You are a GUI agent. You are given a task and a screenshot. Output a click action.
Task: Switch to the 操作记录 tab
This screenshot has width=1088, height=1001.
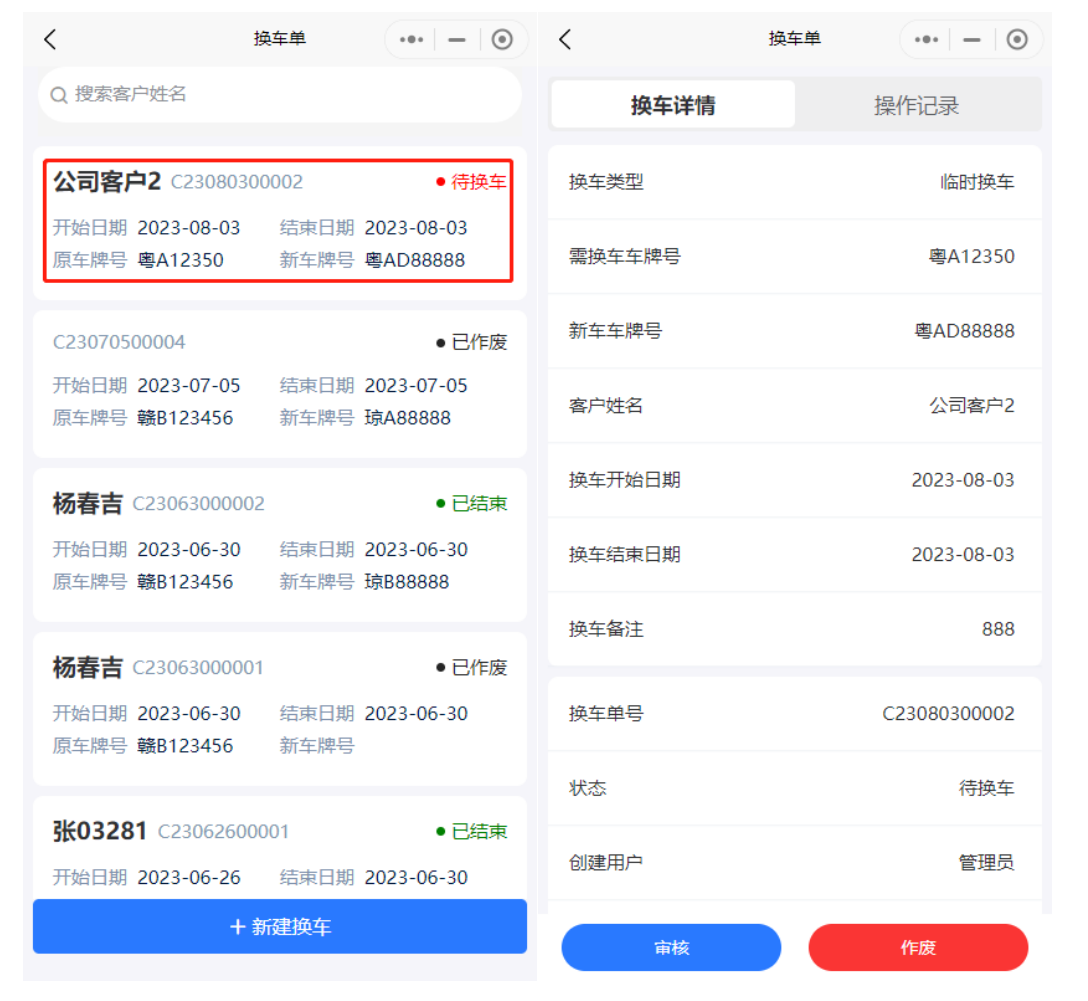917,105
